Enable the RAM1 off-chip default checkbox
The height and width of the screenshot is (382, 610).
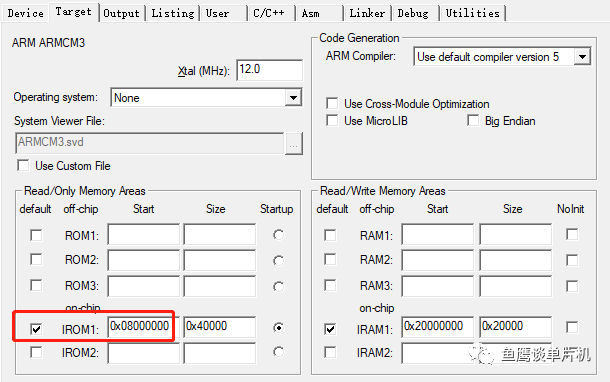[330, 235]
